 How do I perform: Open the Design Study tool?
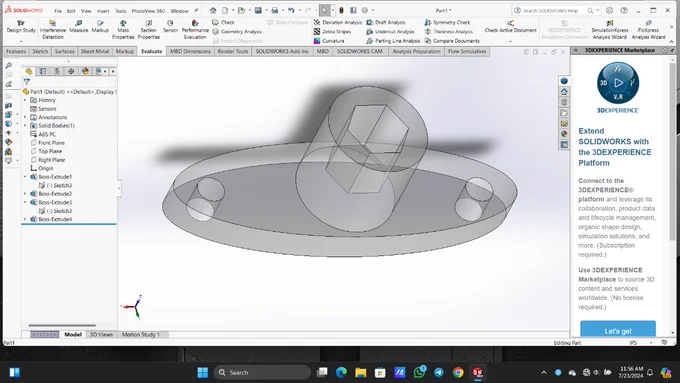click(x=21, y=26)
